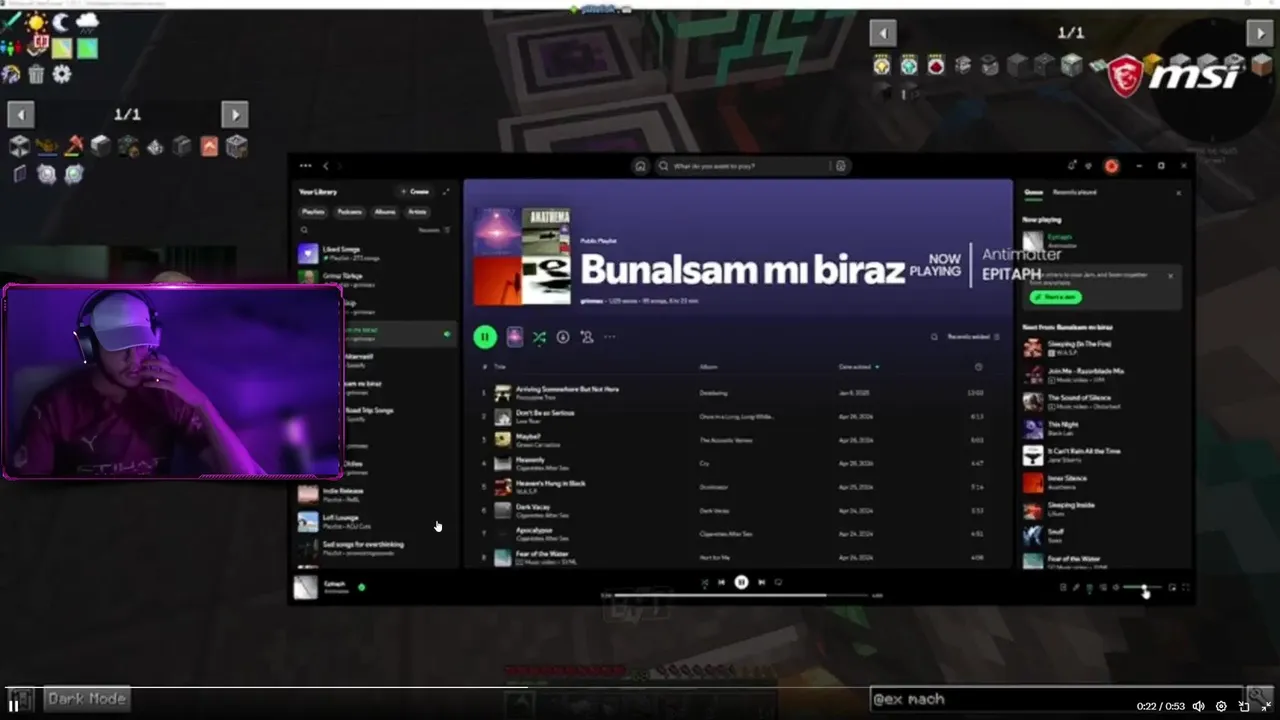
Task: Dismiss the Jam invitation card
Action: click(1170, 275)
